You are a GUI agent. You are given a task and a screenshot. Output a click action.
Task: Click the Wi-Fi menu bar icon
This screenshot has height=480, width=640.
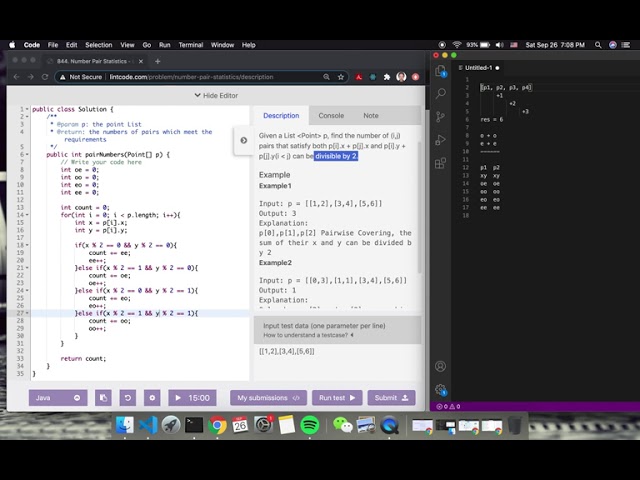(457, 45)
